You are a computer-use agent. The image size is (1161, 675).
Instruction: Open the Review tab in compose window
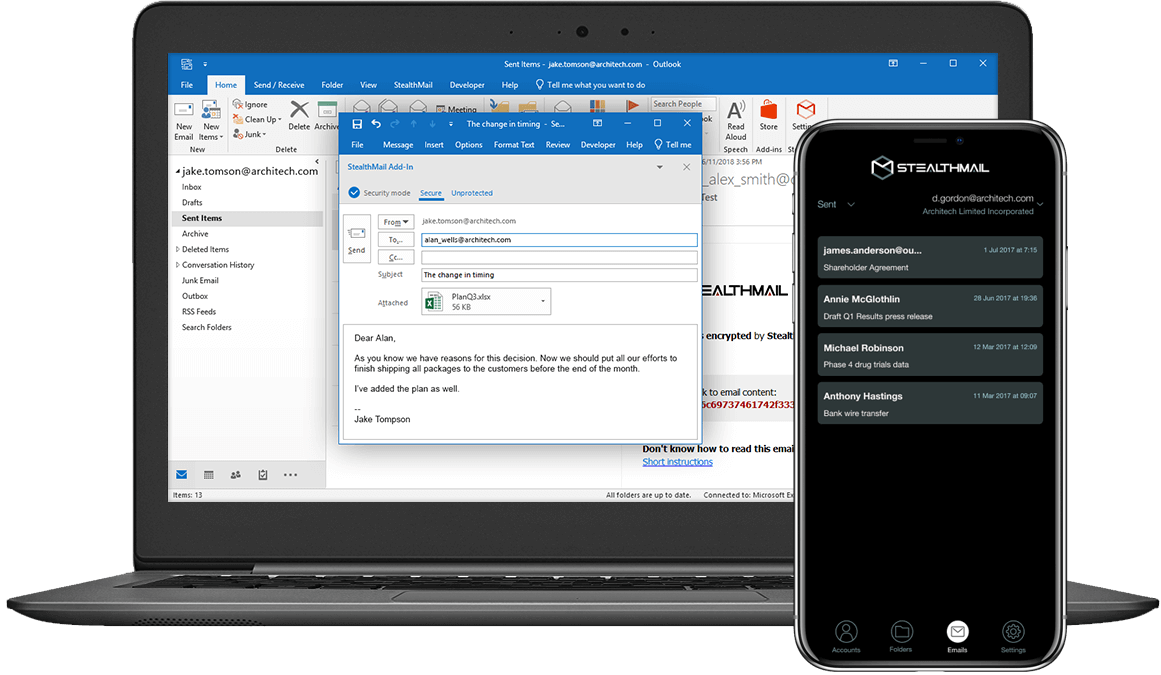point(558,145)
